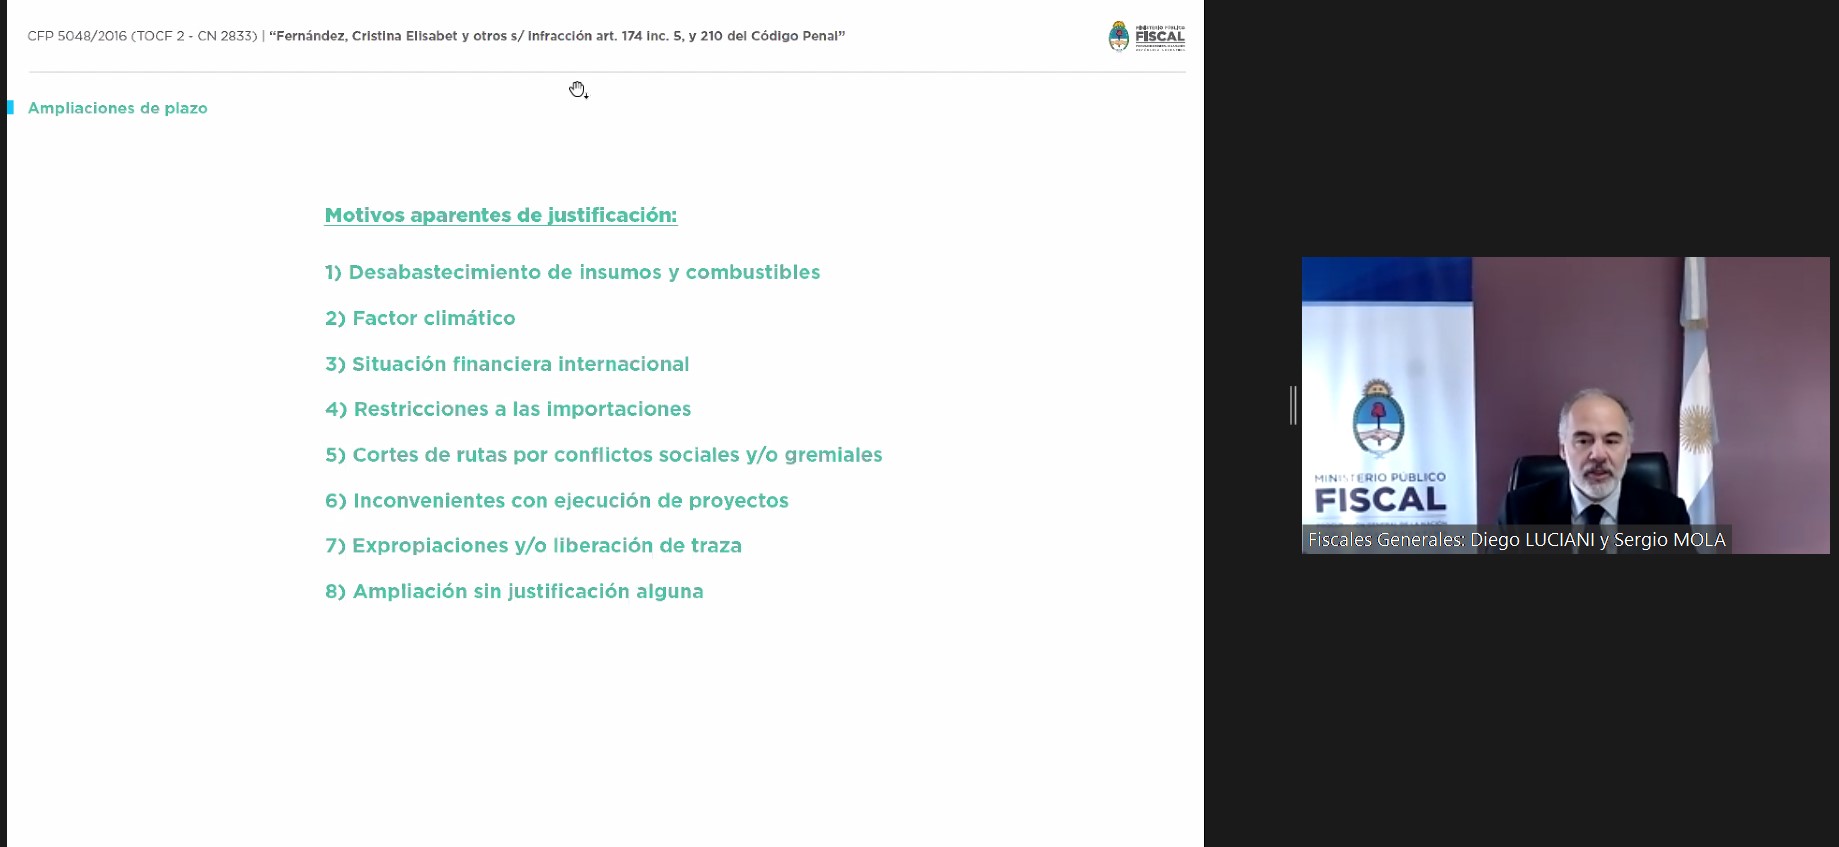Screen dimensions: 1839x847
Task: Click the Ampliaciones de plazo section title
Action: point(118,108)
